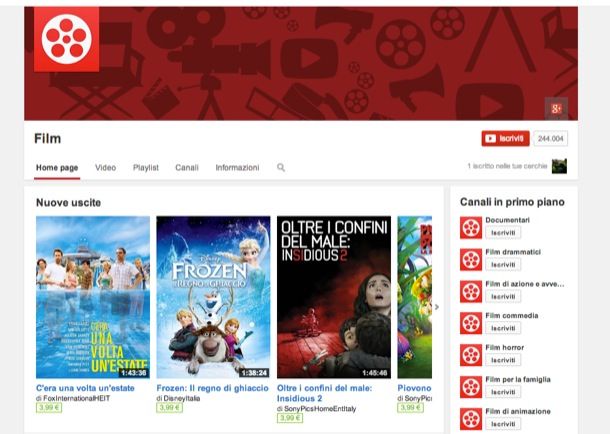610x434 pixels.
Task: Select the Home page tab
Action: point(57,168)
